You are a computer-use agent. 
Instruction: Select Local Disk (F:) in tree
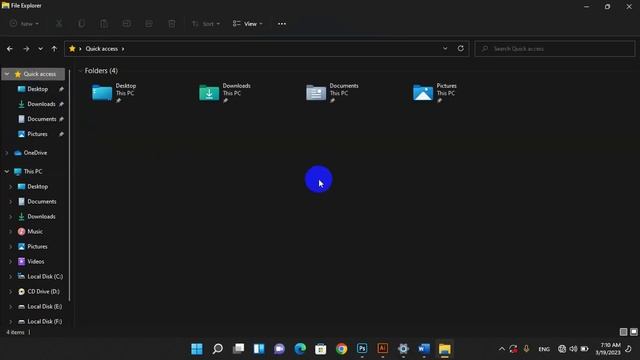(x=44, y=321)
